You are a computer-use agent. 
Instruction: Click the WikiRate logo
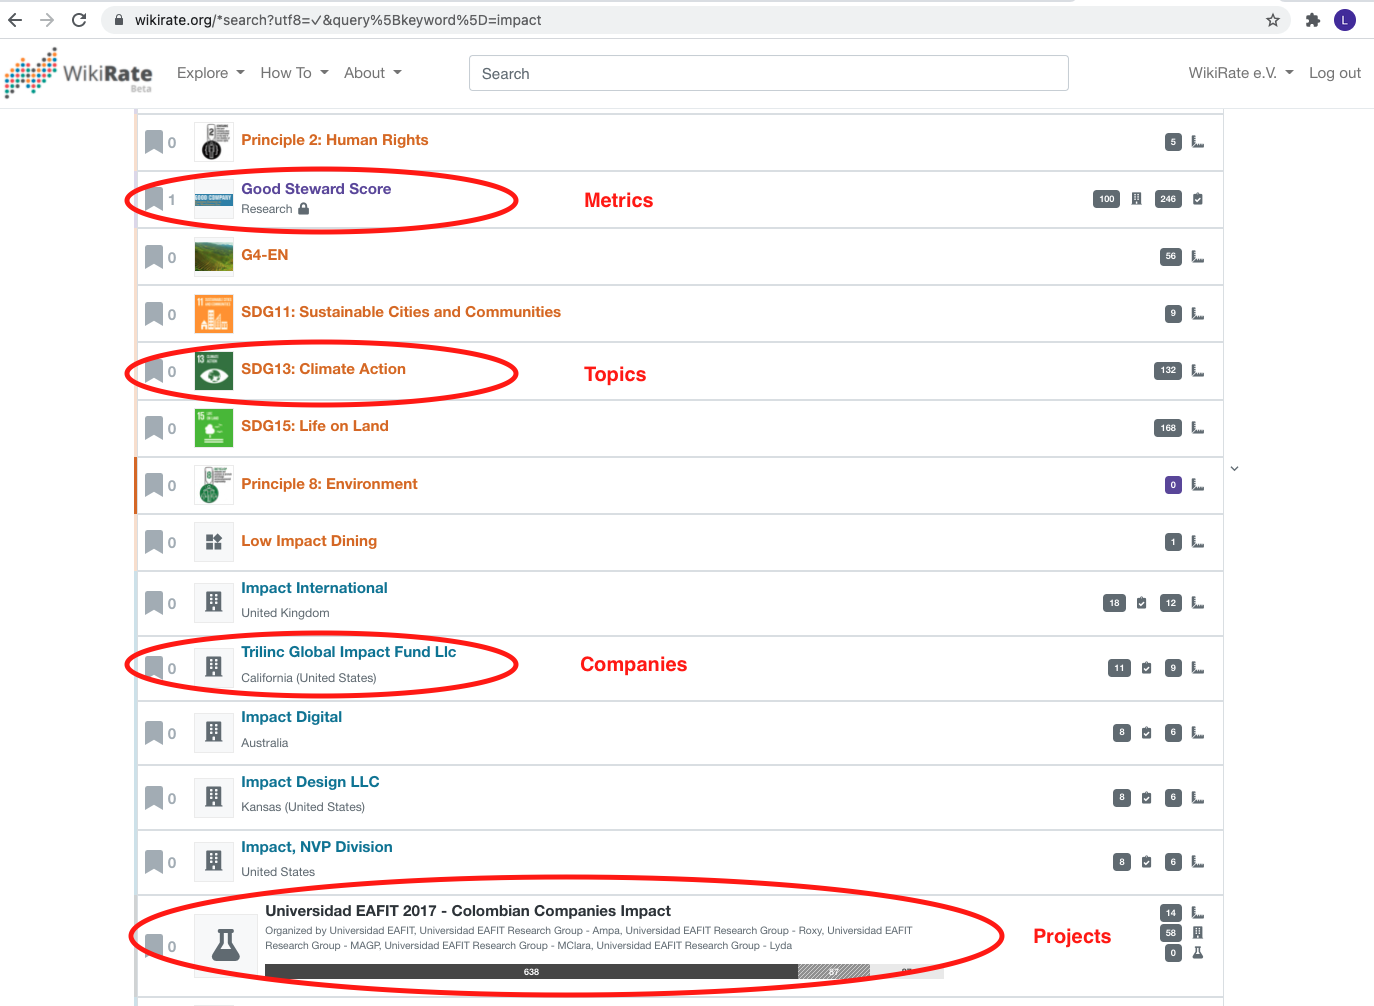pos(78,73)
